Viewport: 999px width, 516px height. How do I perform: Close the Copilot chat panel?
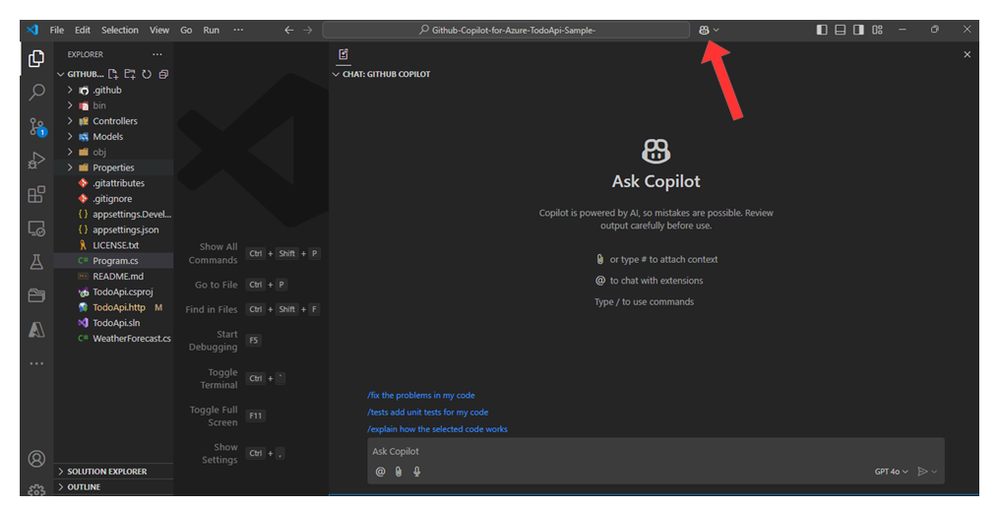tap(967, 55)
